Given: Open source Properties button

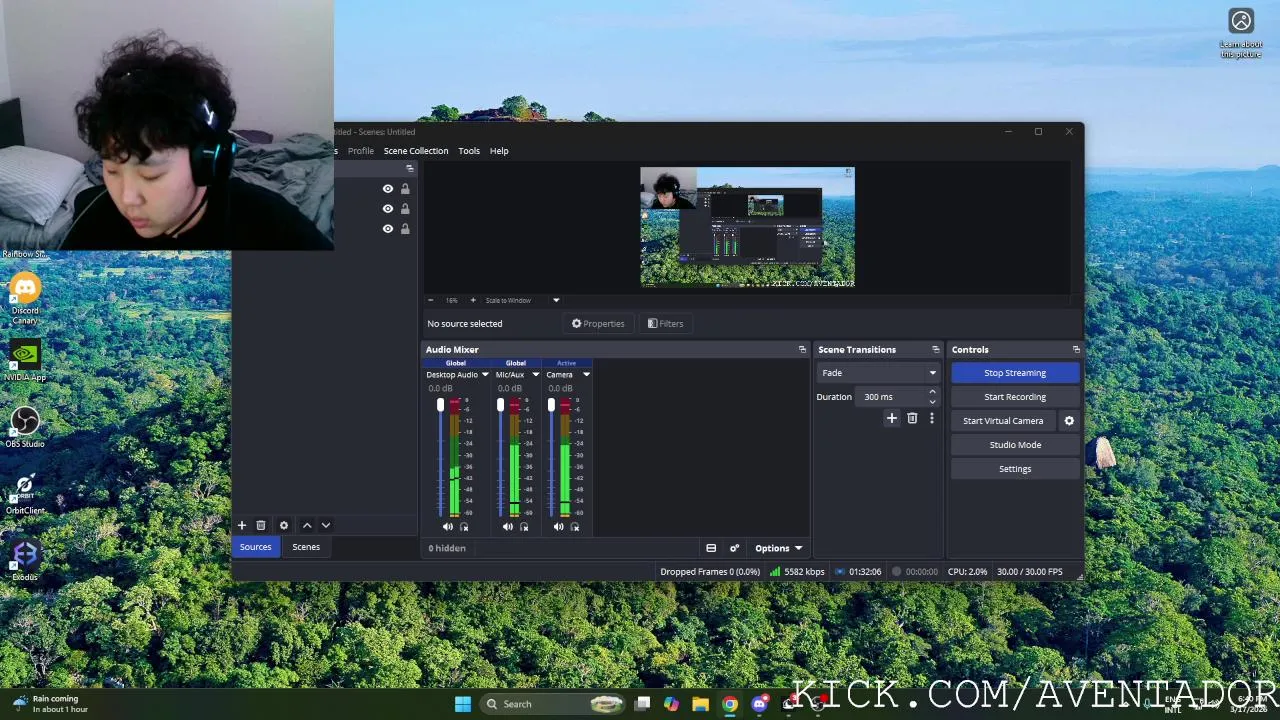Looking at the screenshot, I should coord(598,324).
